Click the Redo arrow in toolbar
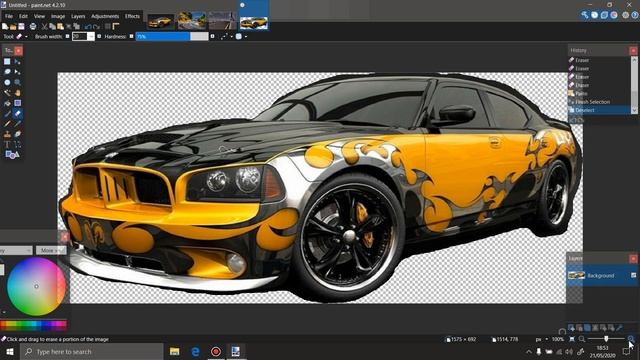The image size is (640, 360). [97, 27]
